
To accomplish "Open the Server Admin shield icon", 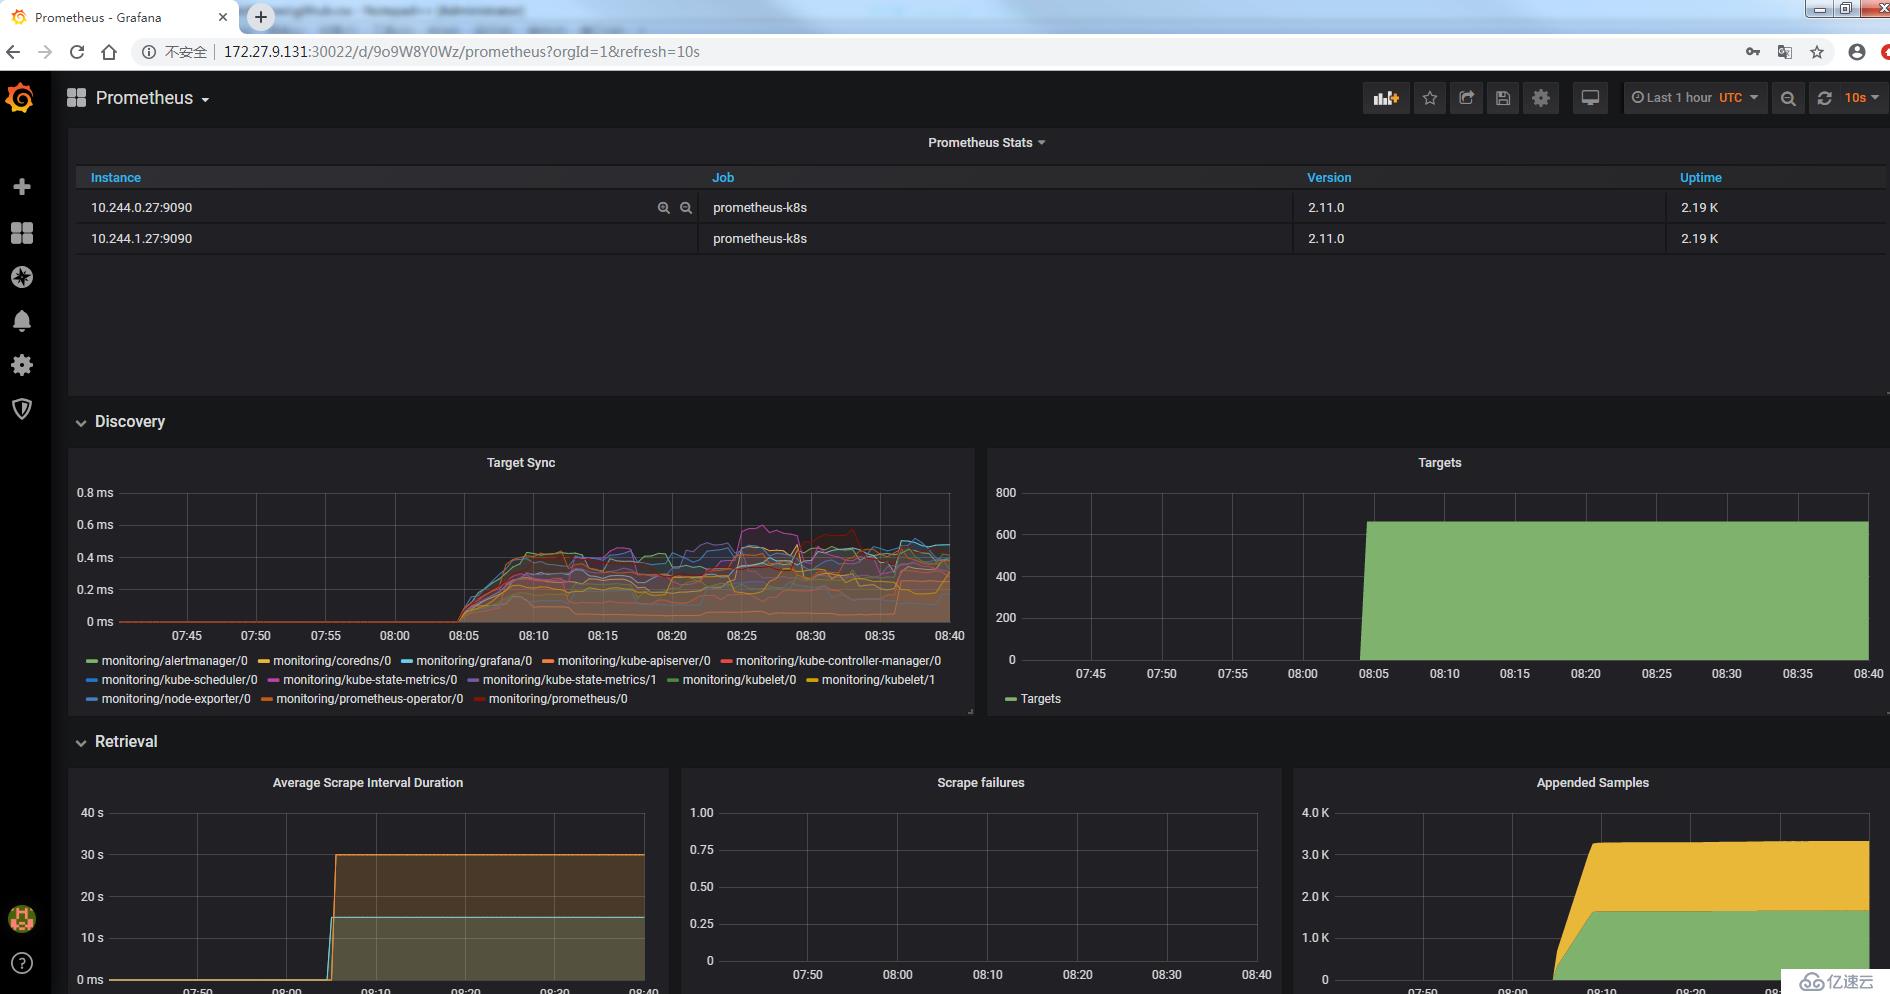I will click(x=22, y=409).
